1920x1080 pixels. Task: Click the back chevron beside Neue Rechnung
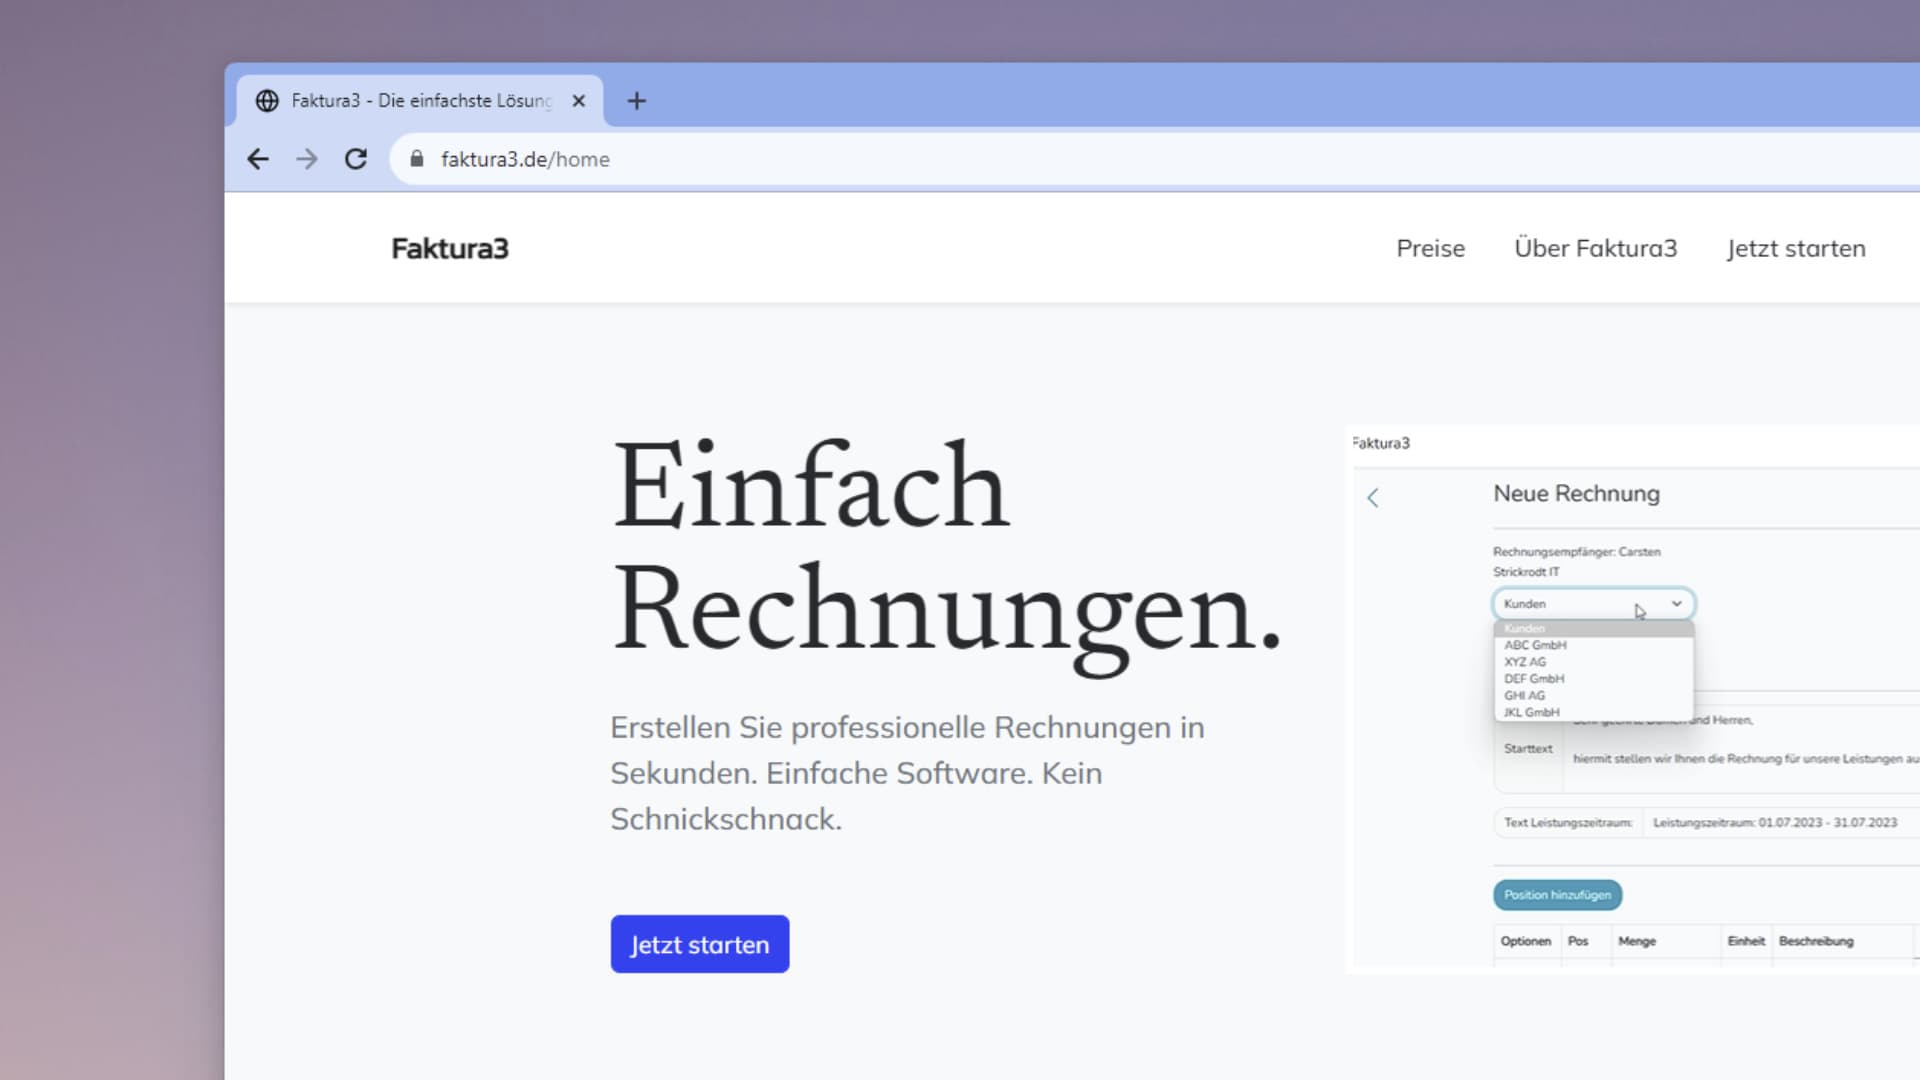(x=1373, y=498)
